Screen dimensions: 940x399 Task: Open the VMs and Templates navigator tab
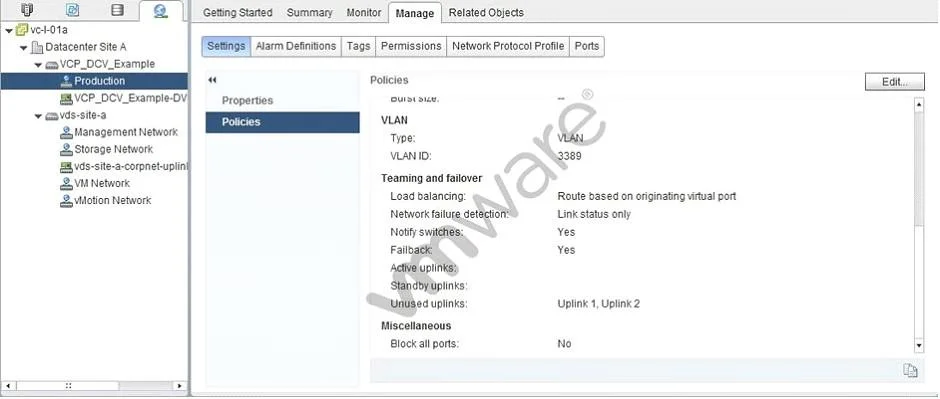(x=73, y=10)
